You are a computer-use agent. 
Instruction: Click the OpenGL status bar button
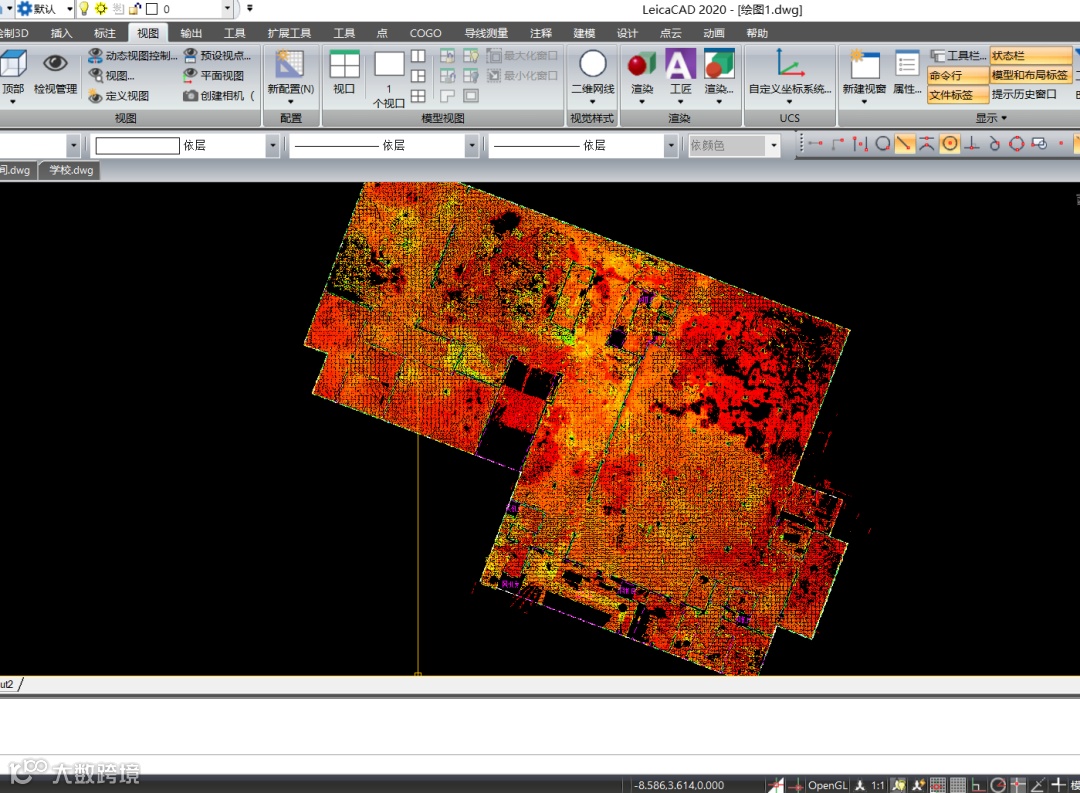pos(827,785)
